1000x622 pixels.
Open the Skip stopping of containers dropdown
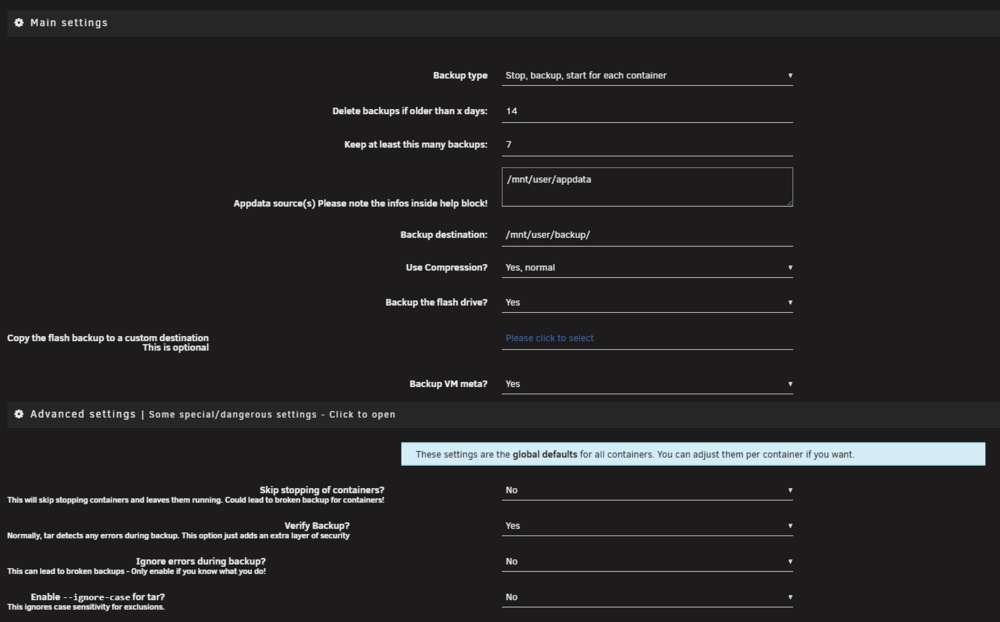pos(647,490)
